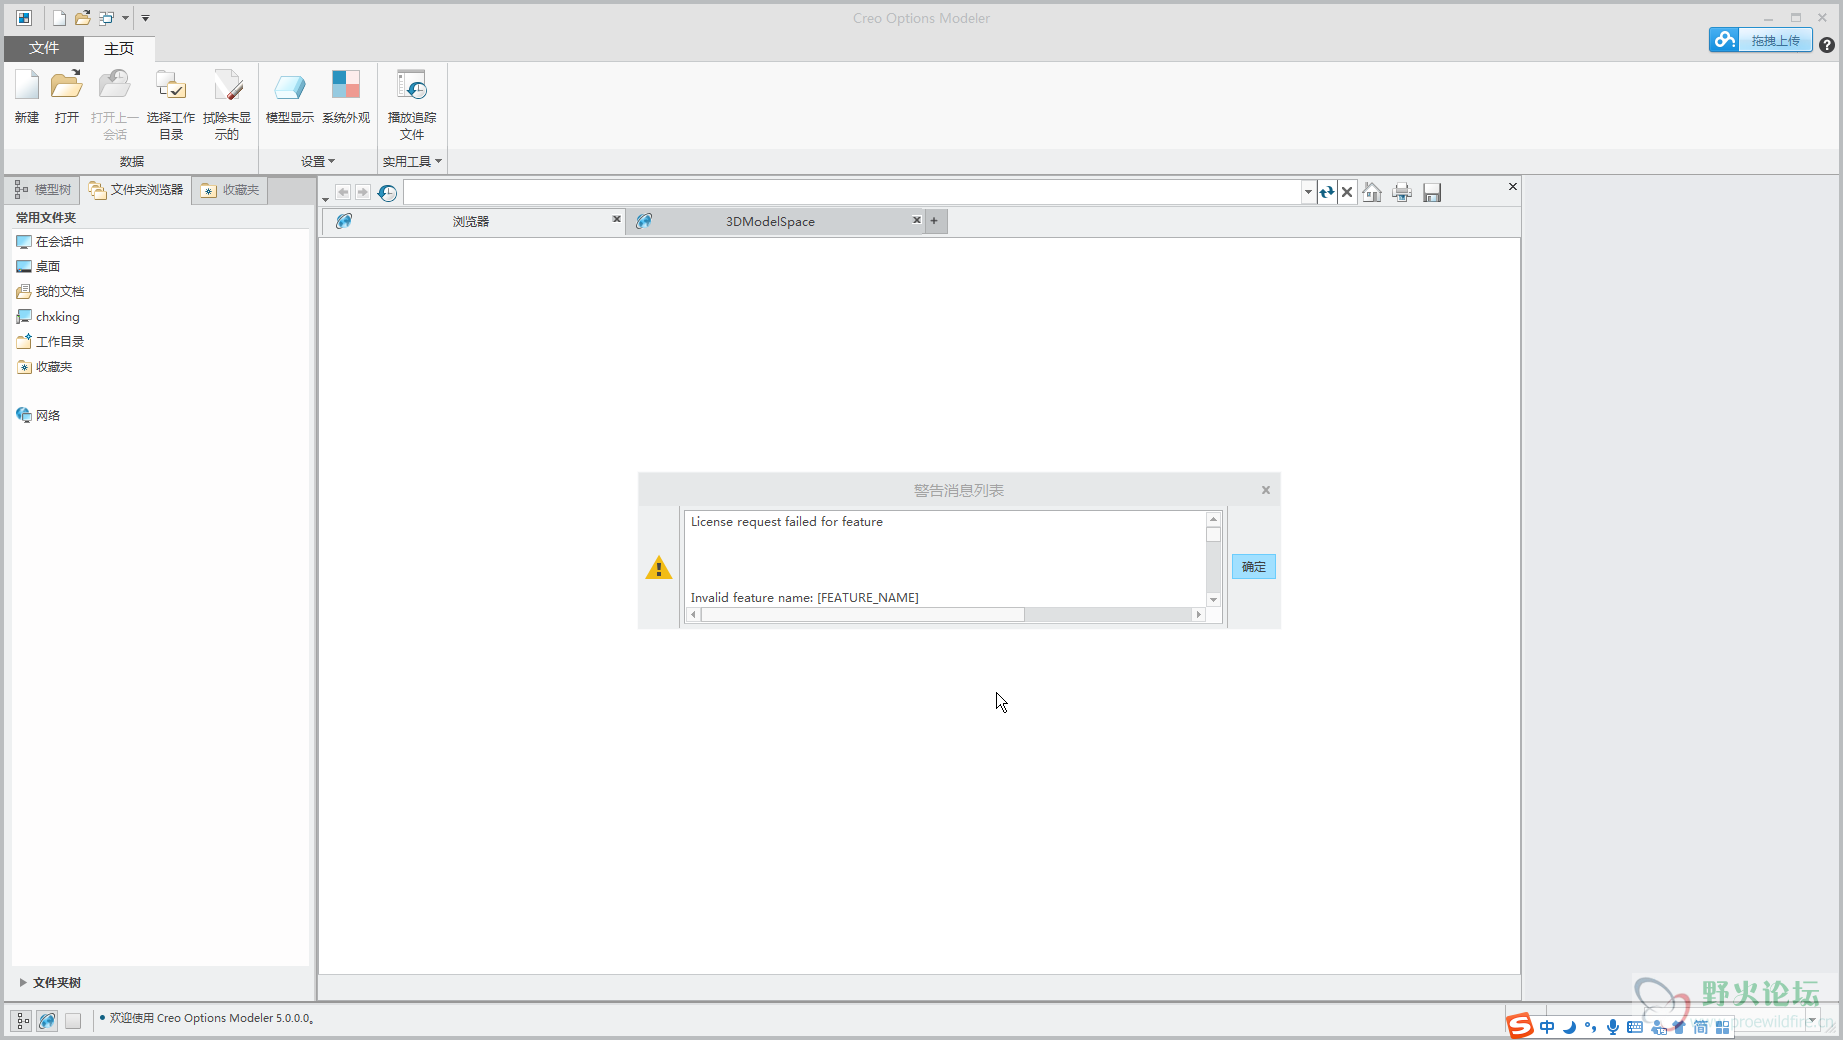Toggle the model tree status bar icon
This screenshot has height=1040, width=1843.
click(x=21, y=1021)
